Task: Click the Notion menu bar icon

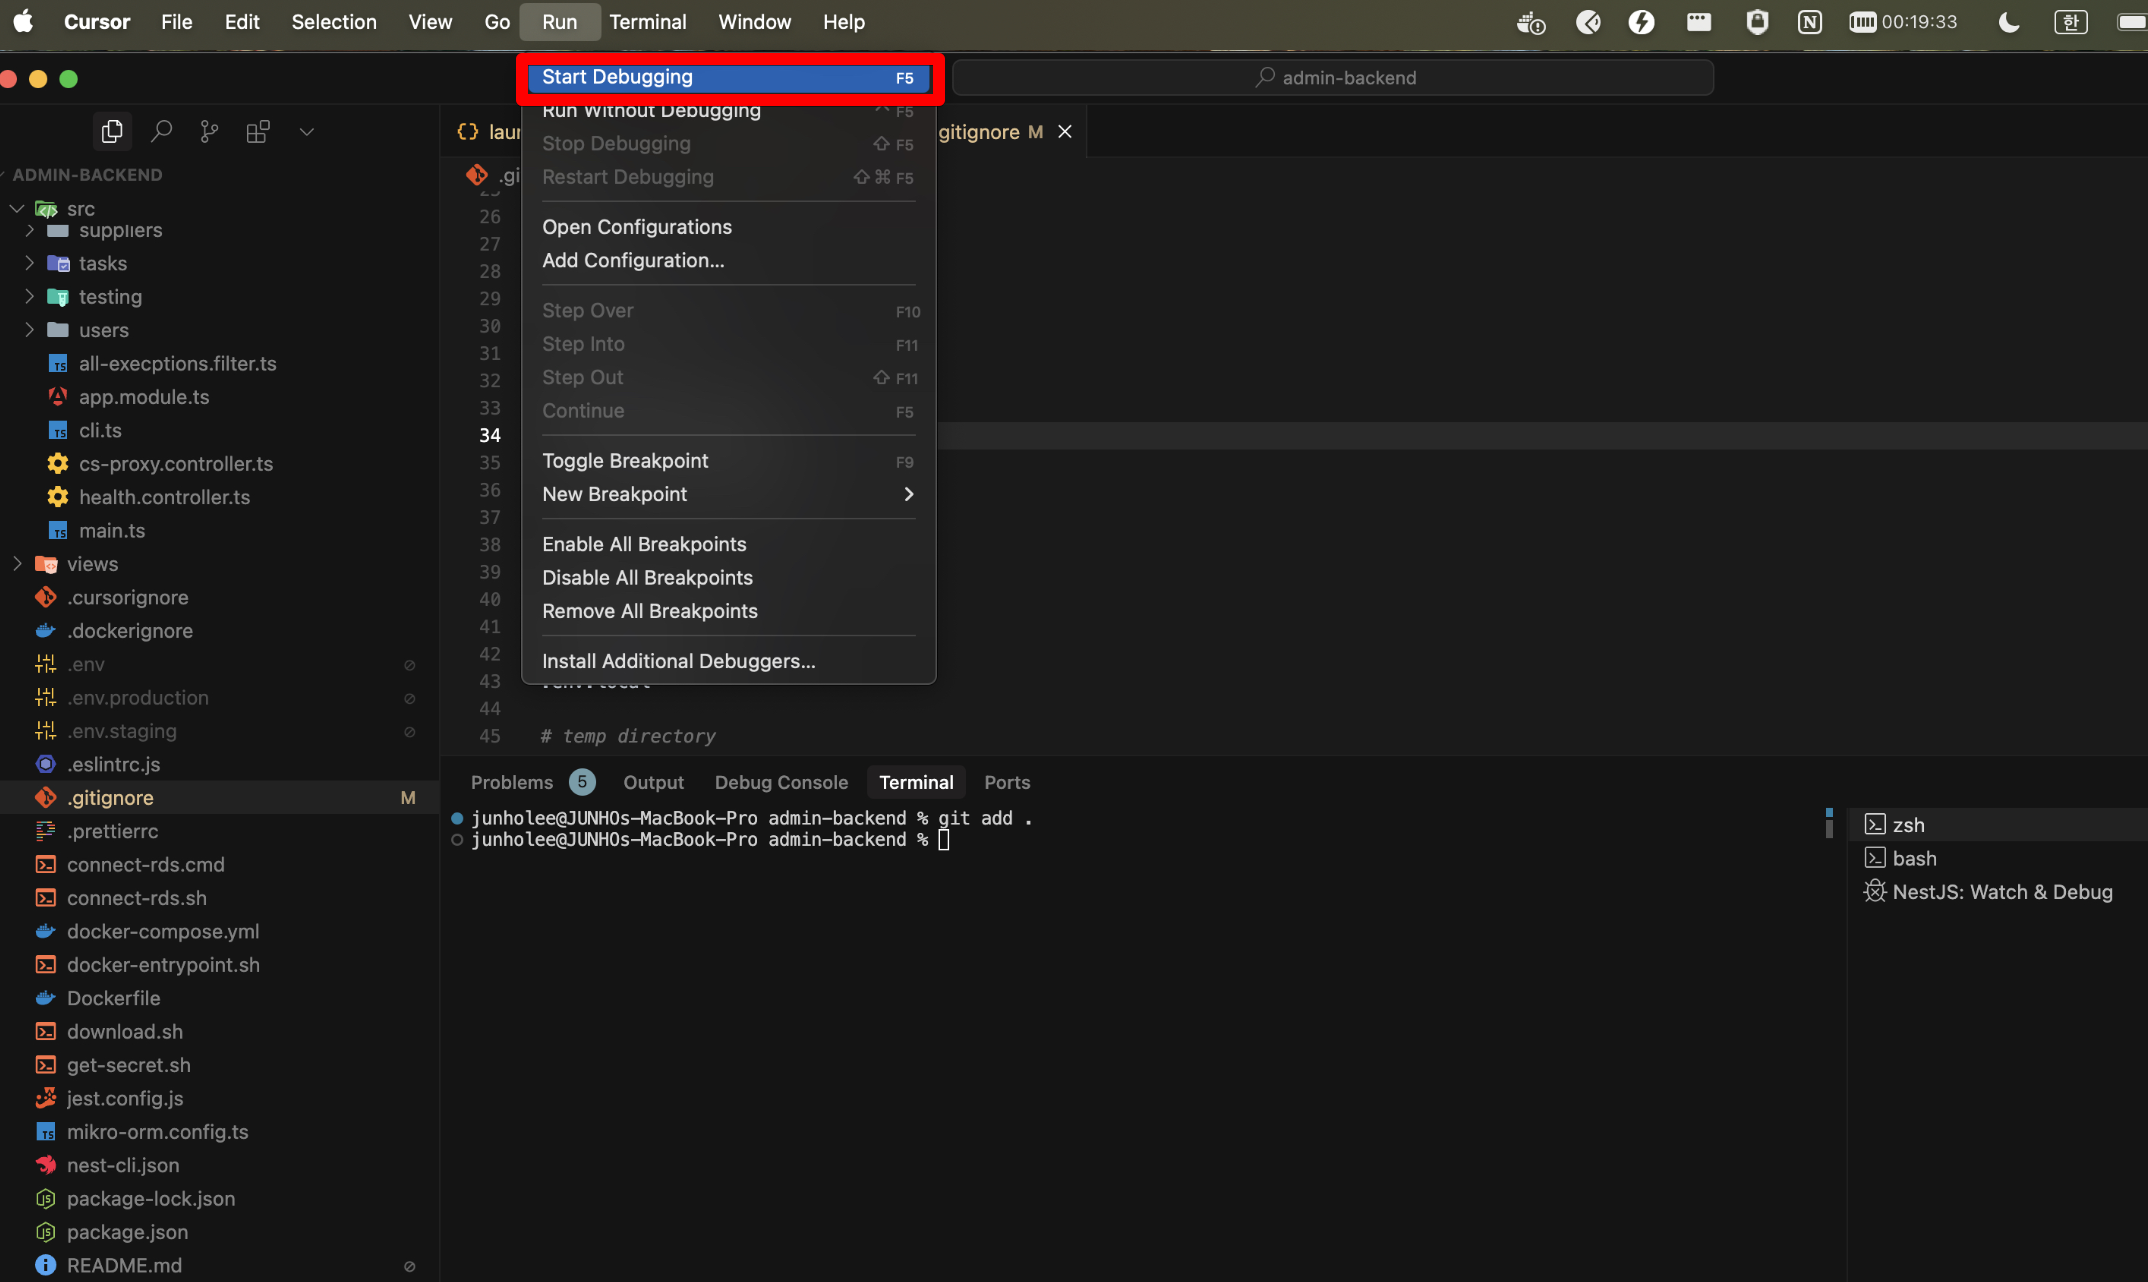Action: pos(1809,22)
